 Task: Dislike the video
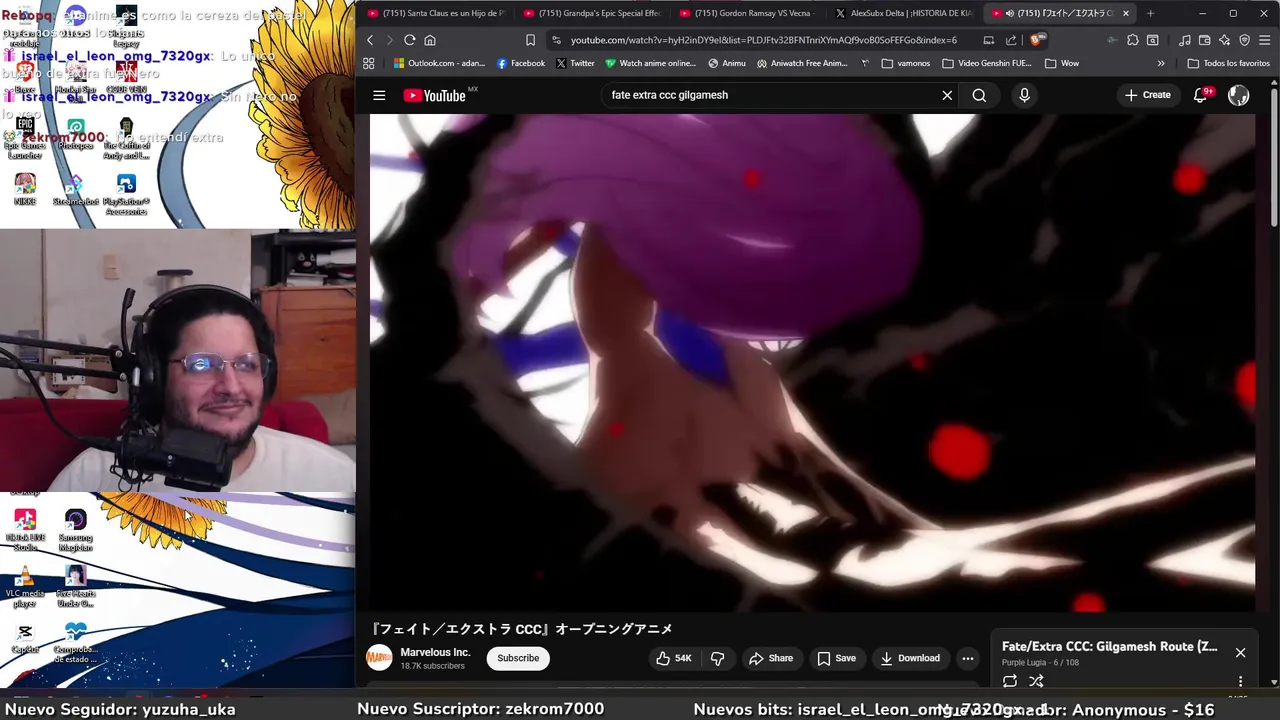click(x=717, y=658)
